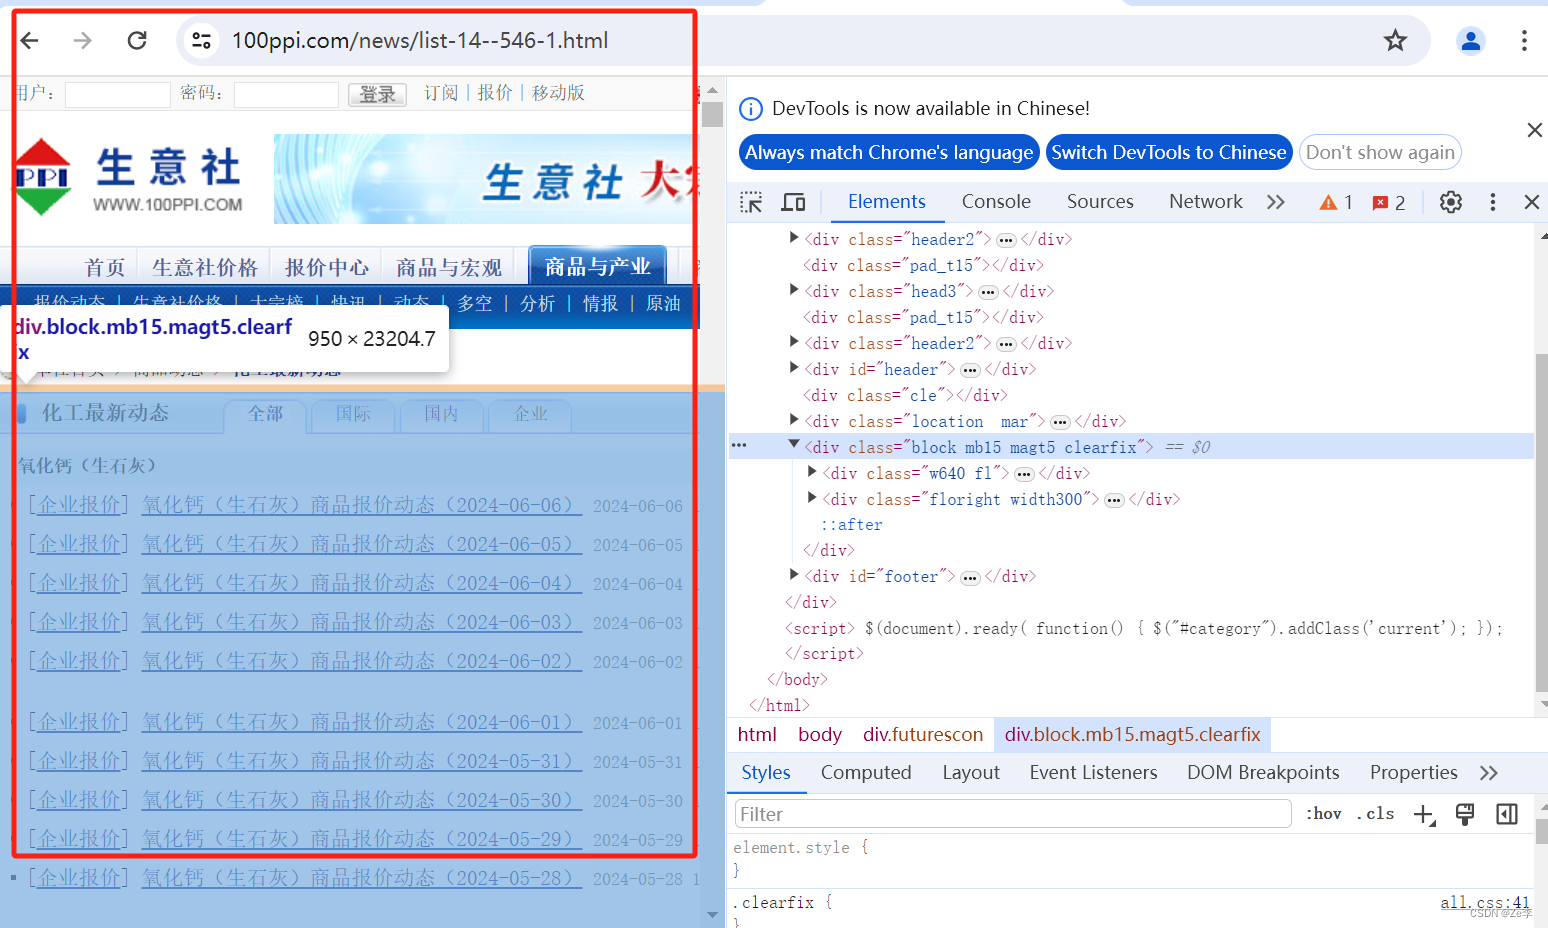Expand the div class="head3" node
The width and height of the screenshot is (1548, 928).
pyautogui.click(x=794, y=290)
